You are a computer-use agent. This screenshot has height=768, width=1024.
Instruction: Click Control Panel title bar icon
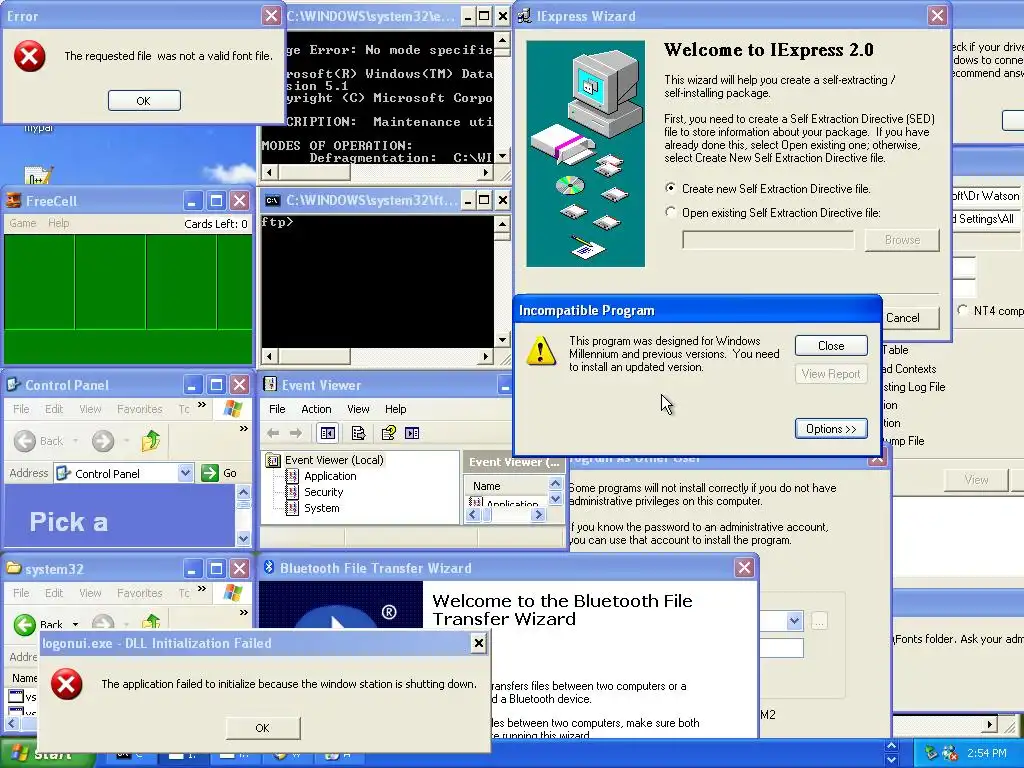(13, 385)
